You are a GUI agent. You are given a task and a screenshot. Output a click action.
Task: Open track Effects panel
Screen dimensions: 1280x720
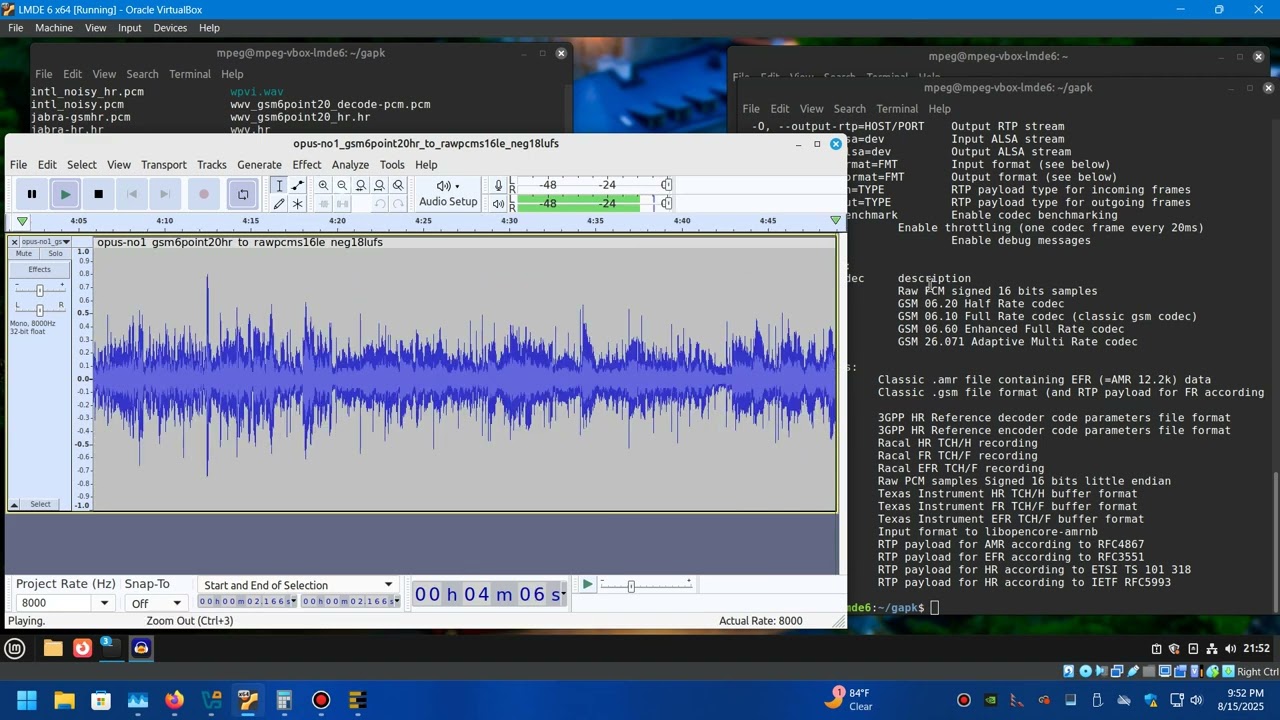coord(39,269)
